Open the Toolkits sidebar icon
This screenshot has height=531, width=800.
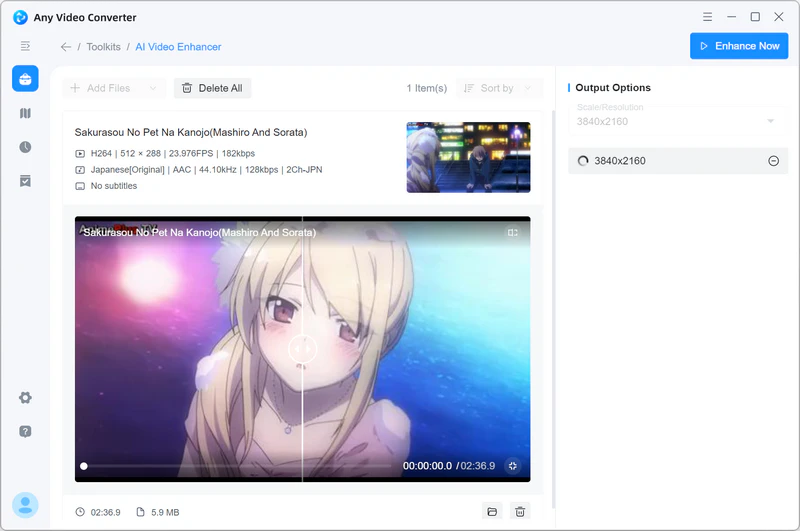(x=25, y=79)
